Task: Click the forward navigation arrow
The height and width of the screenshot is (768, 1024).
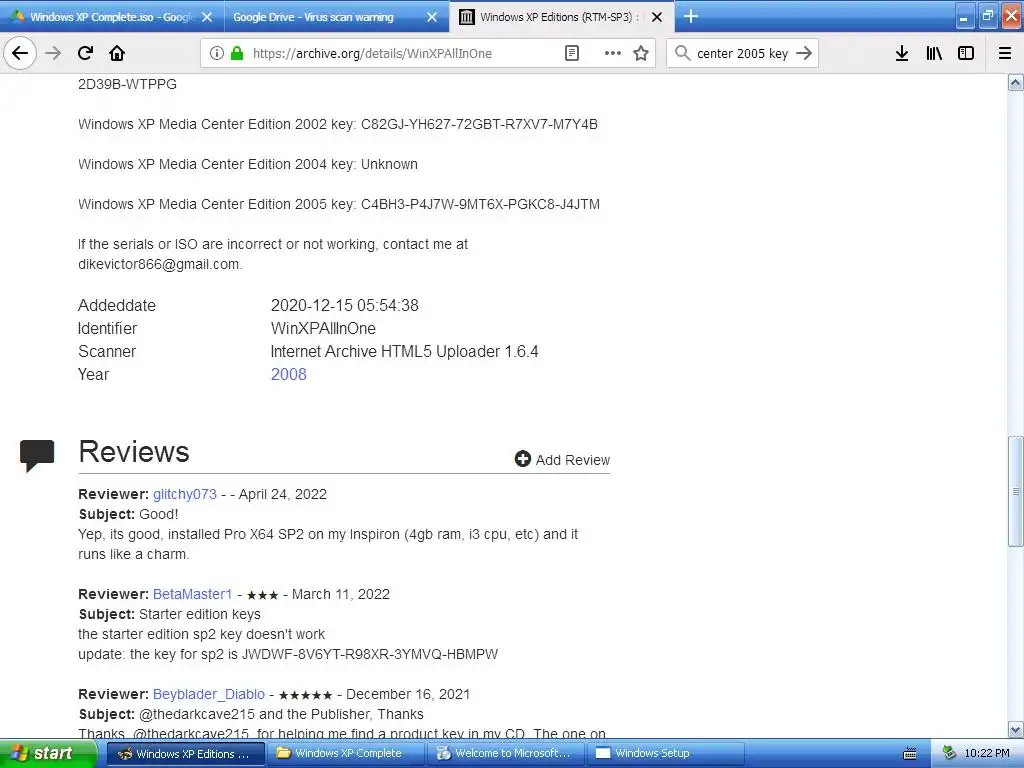Action: (53, 53)
